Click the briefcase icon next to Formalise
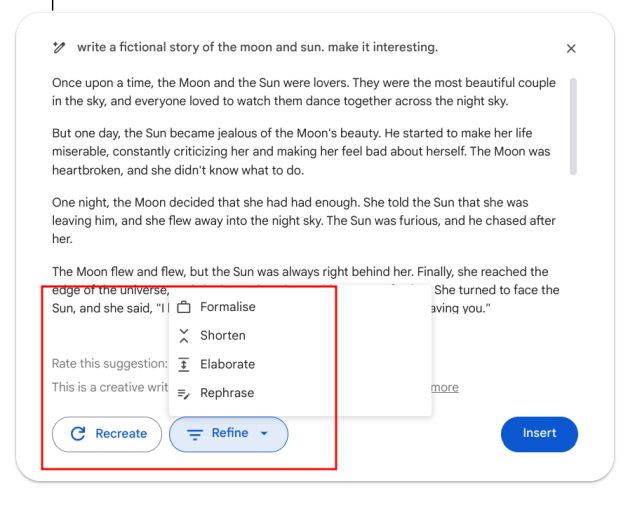The image size is (640, 507). point(184,307)
